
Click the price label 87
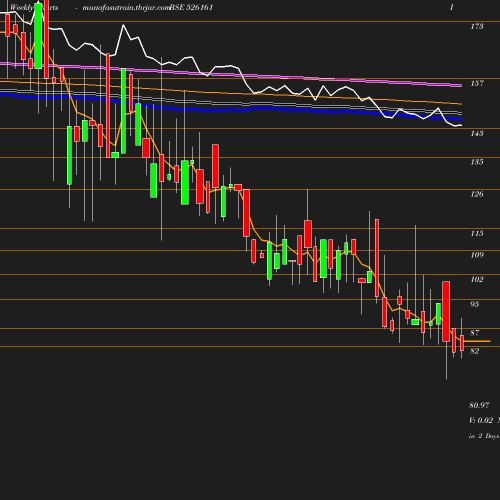click(475, 333)
